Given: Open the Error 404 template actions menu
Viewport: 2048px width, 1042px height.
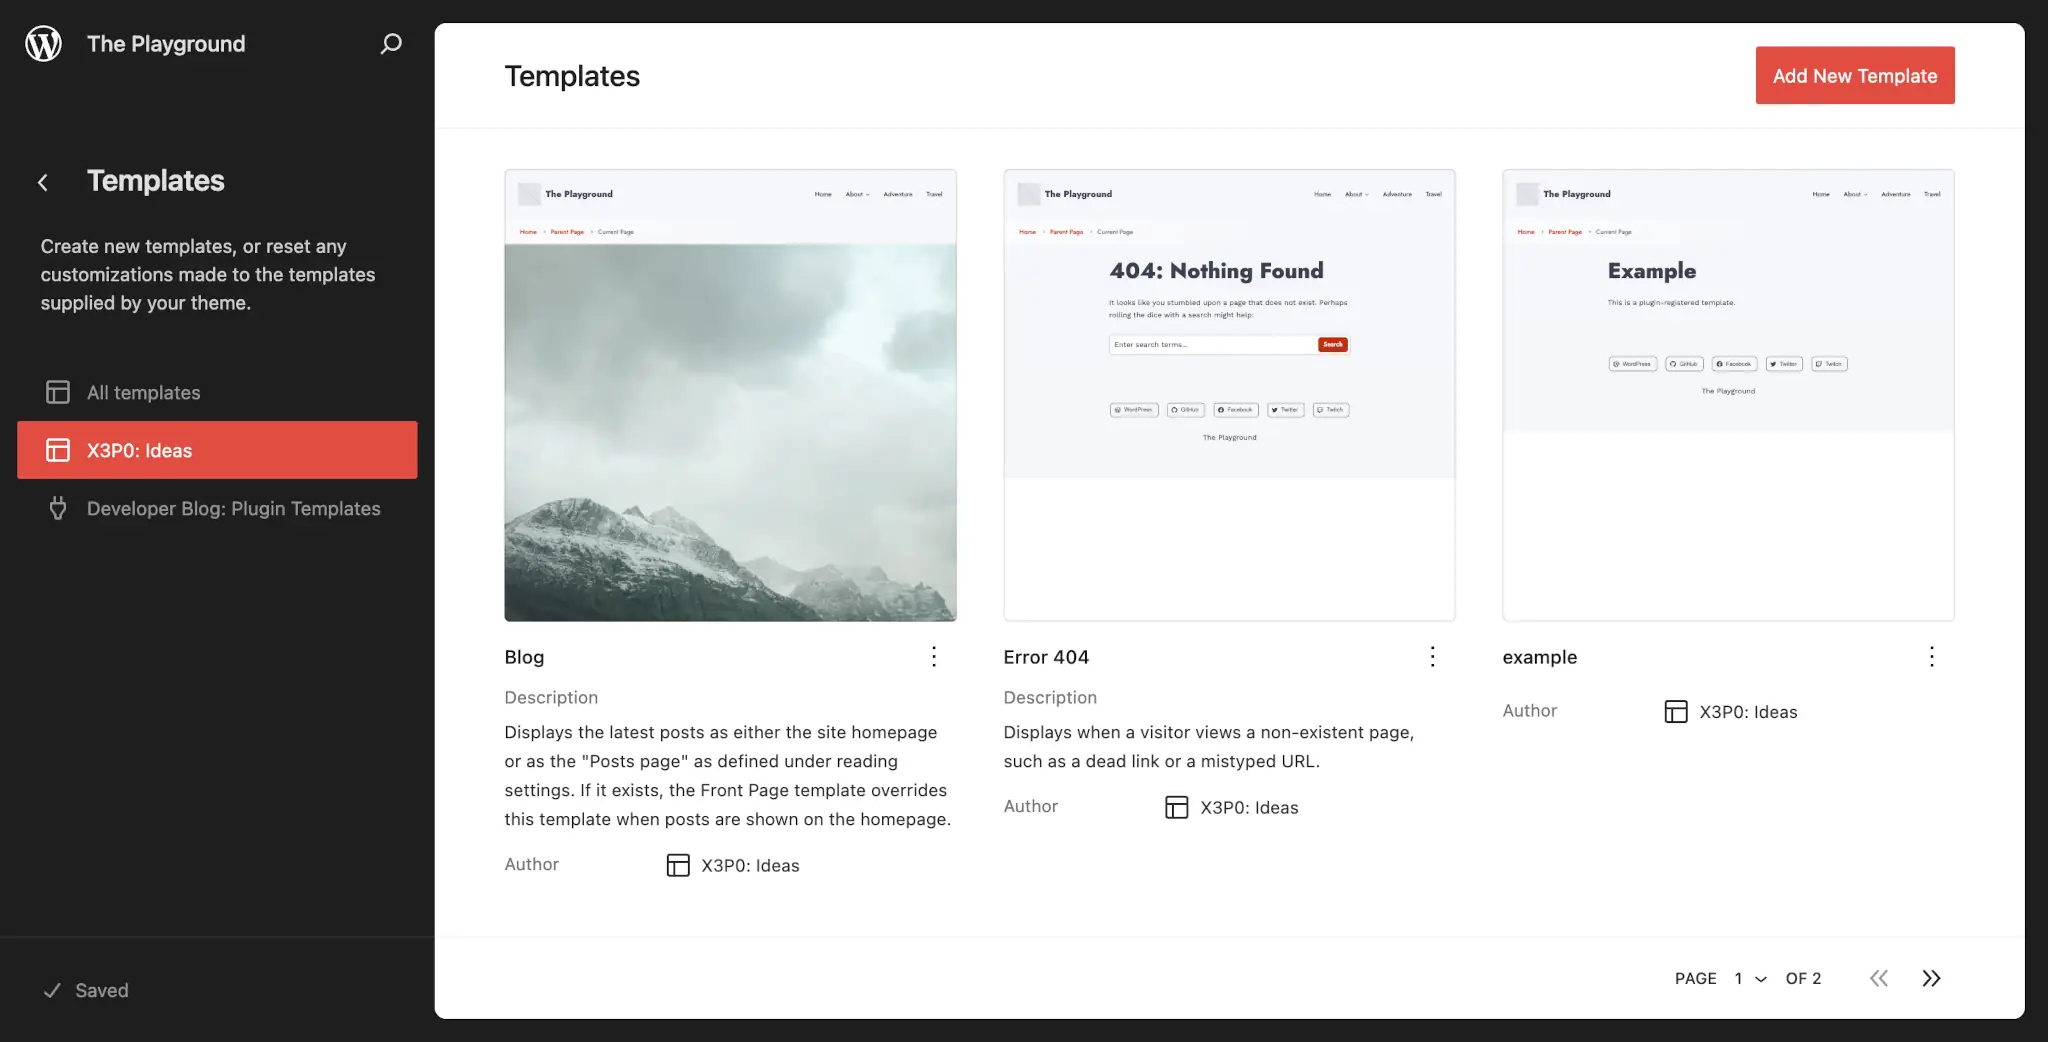Looking at the screenshot, I should pos(1433,656).
